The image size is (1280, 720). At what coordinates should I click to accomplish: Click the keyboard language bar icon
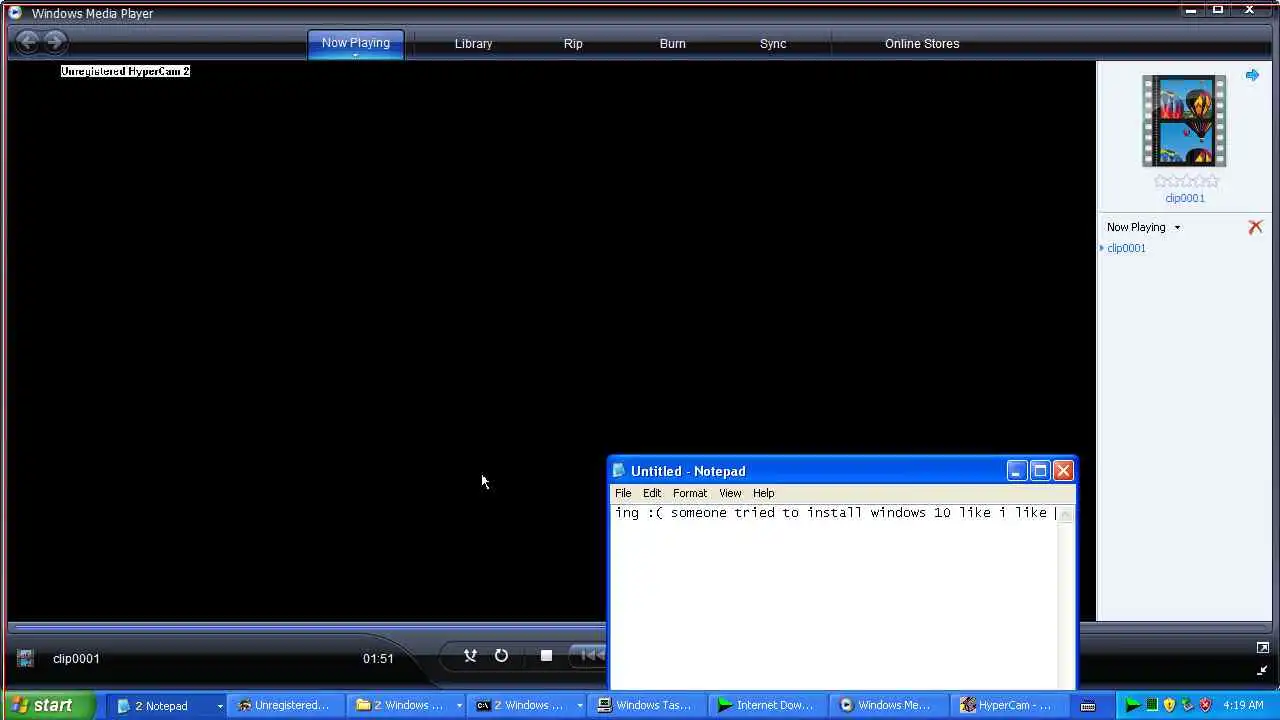[x=1088, y=705]
